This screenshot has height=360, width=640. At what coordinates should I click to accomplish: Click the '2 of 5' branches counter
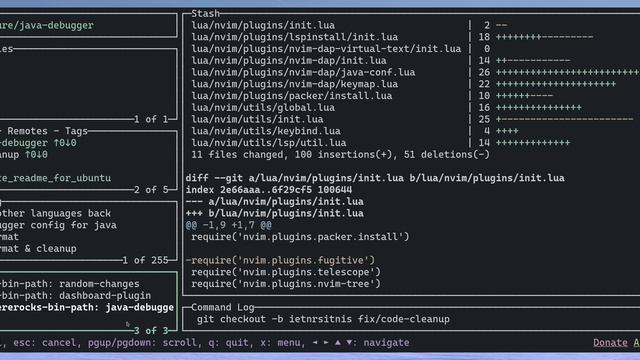pos(151,190)
